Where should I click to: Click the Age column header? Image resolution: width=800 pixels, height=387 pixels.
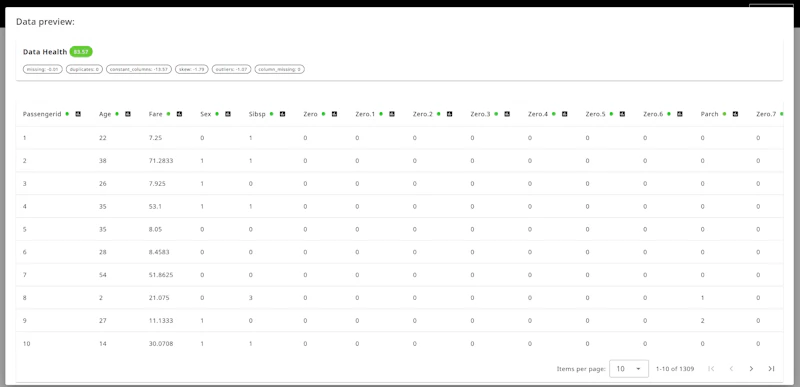pyautogui.click(x=105, y=114)
